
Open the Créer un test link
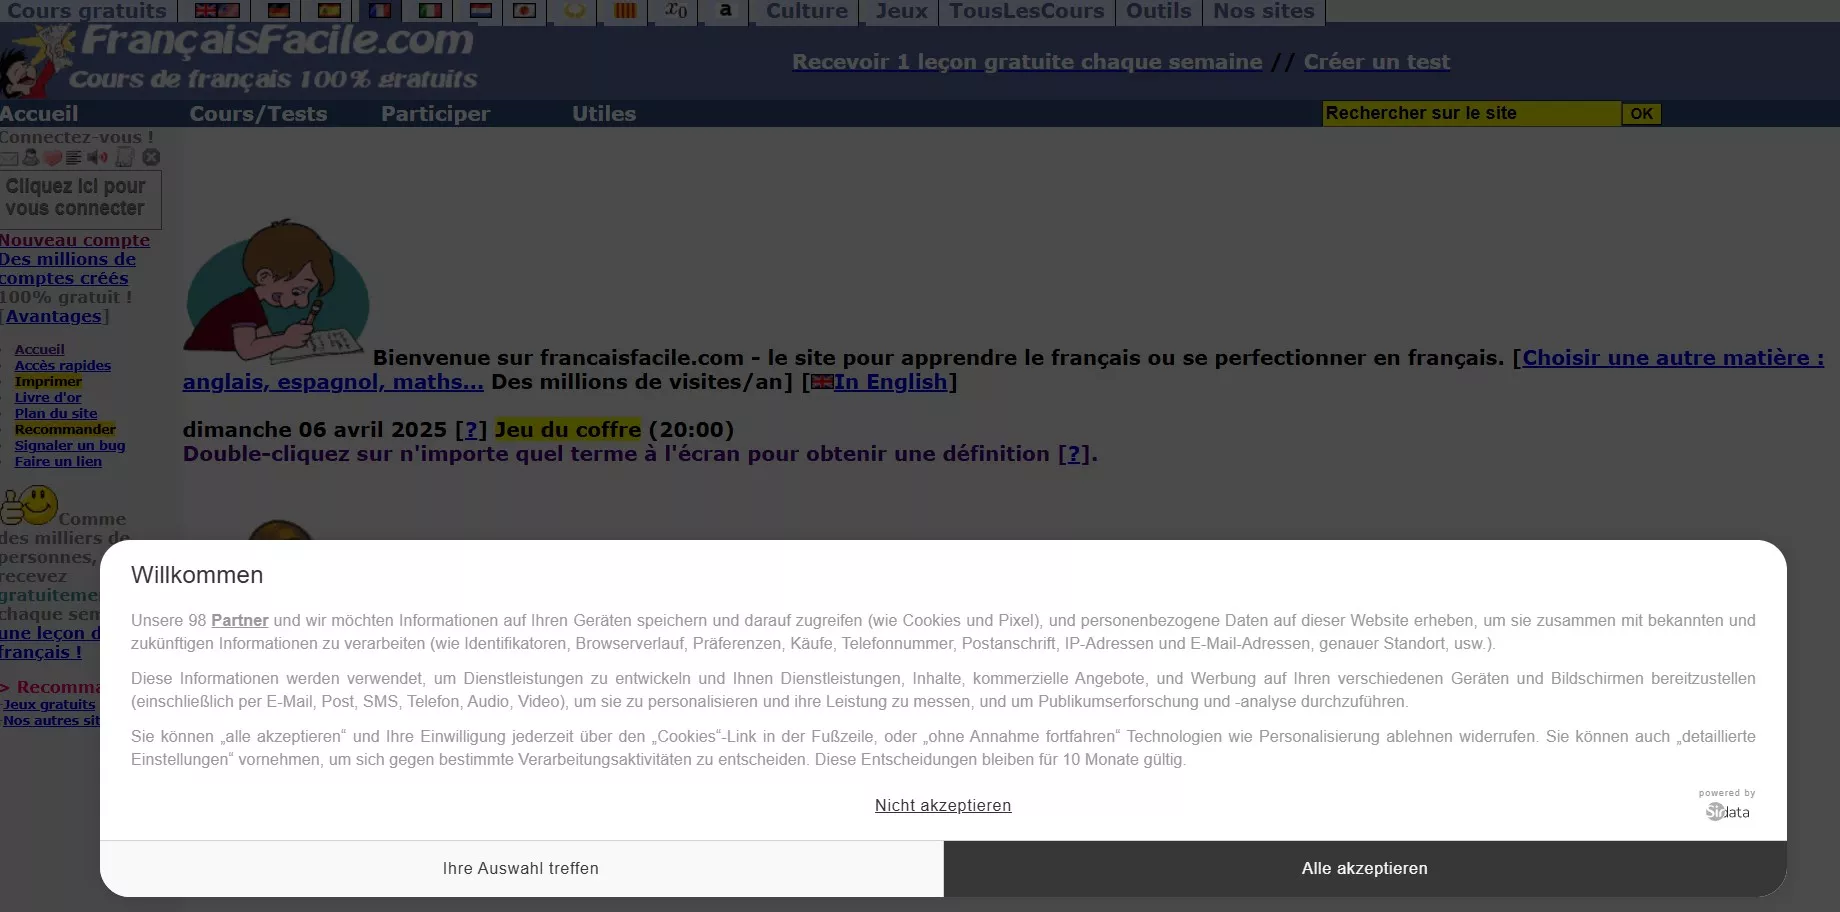[x=1376, y=62]
